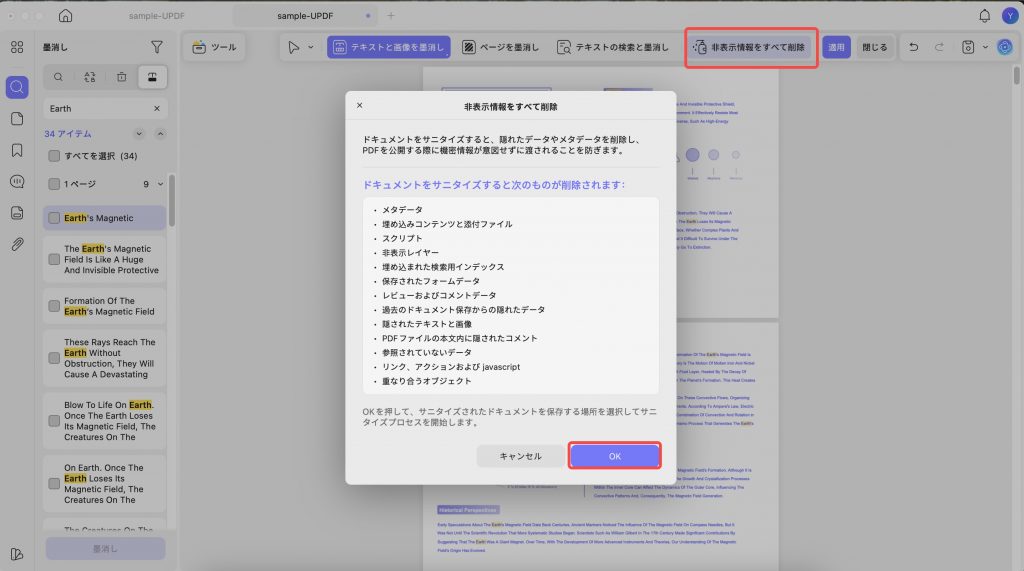Click the next result down chevron
The height and width of the screenshot is (571, 1024).
[139, 134]
